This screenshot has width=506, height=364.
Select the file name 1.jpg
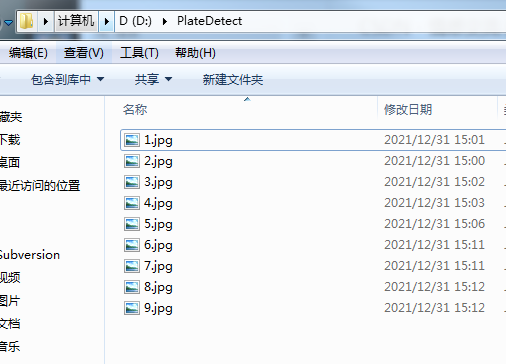(x=158, y=140)
